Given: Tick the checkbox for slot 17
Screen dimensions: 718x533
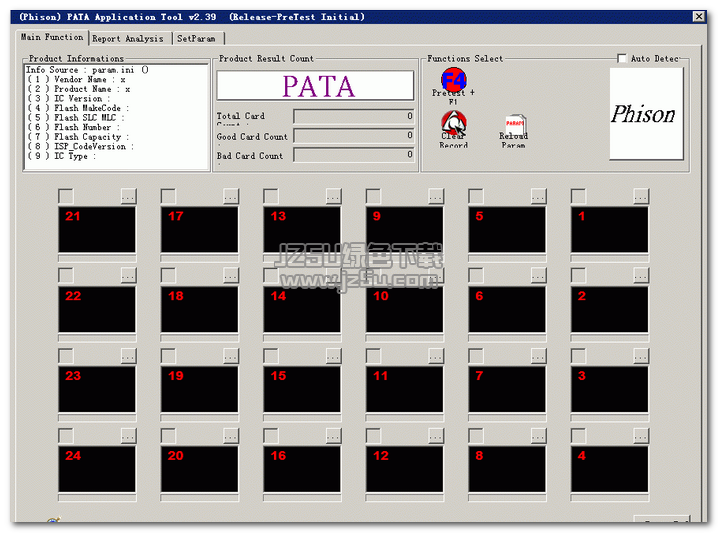Looking at the screenshot, I should (169, 196).
